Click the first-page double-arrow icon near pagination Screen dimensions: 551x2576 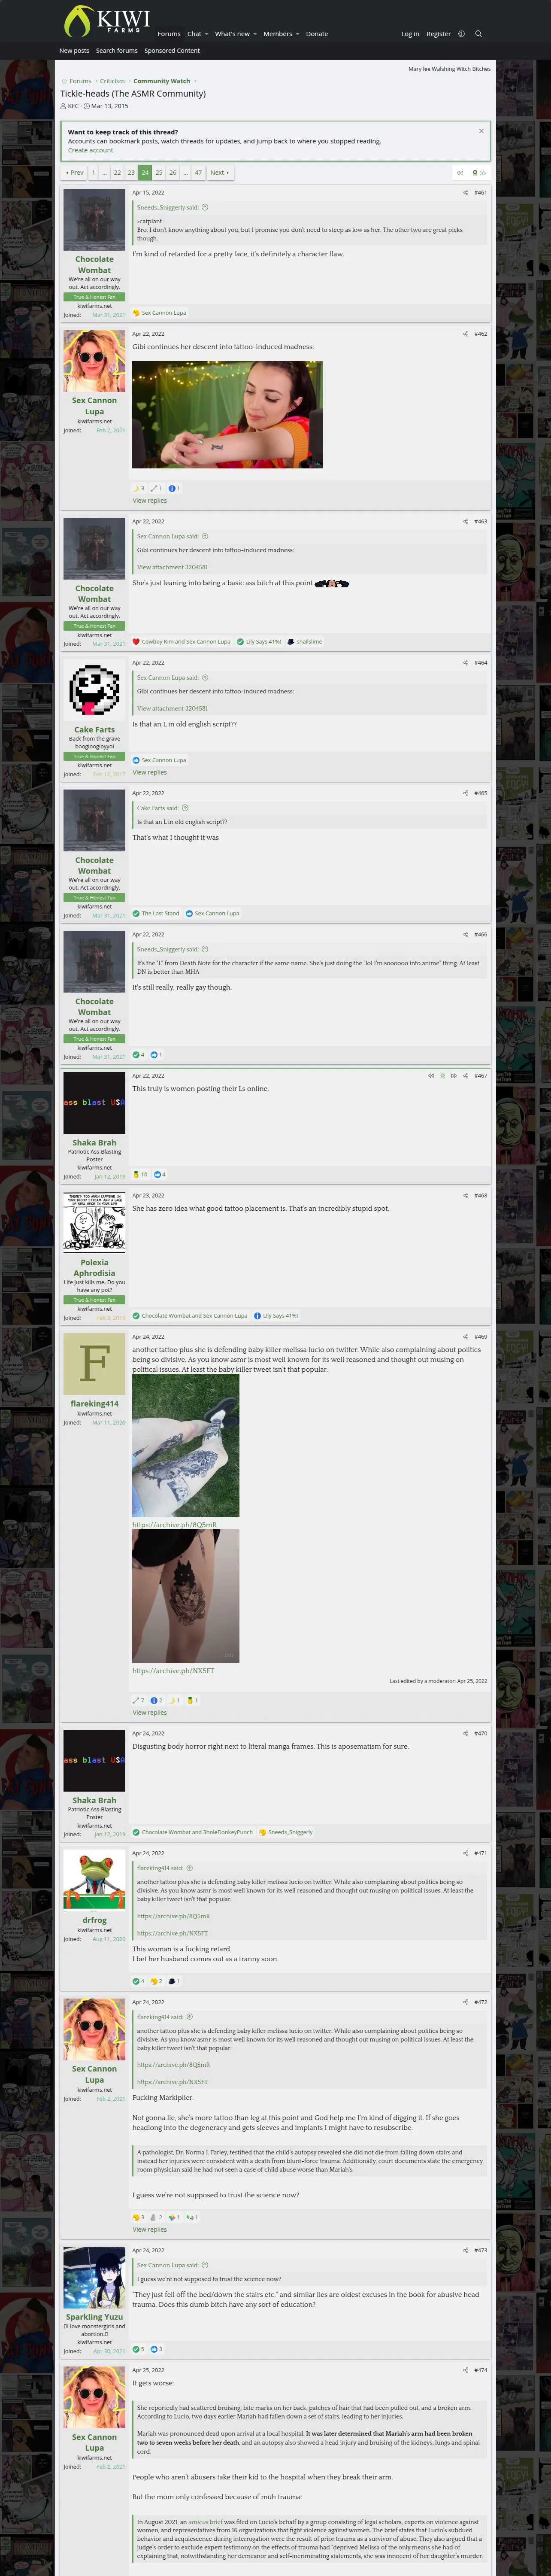[460, 173]
